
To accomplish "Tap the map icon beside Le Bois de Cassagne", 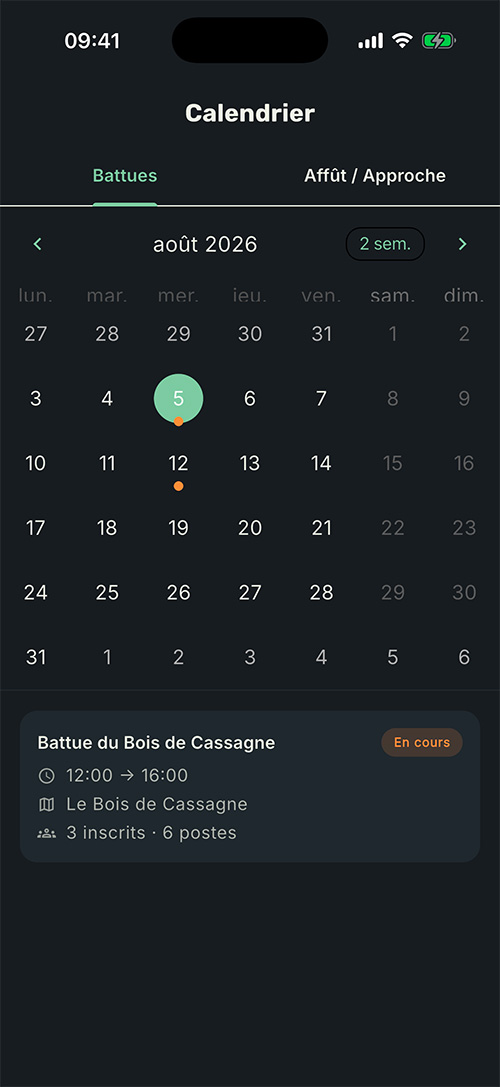I will click(x=46, y=804).
